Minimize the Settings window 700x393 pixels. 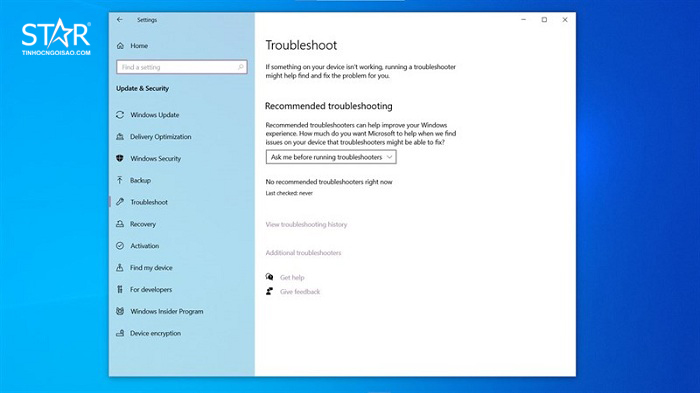tap(523, 20)
